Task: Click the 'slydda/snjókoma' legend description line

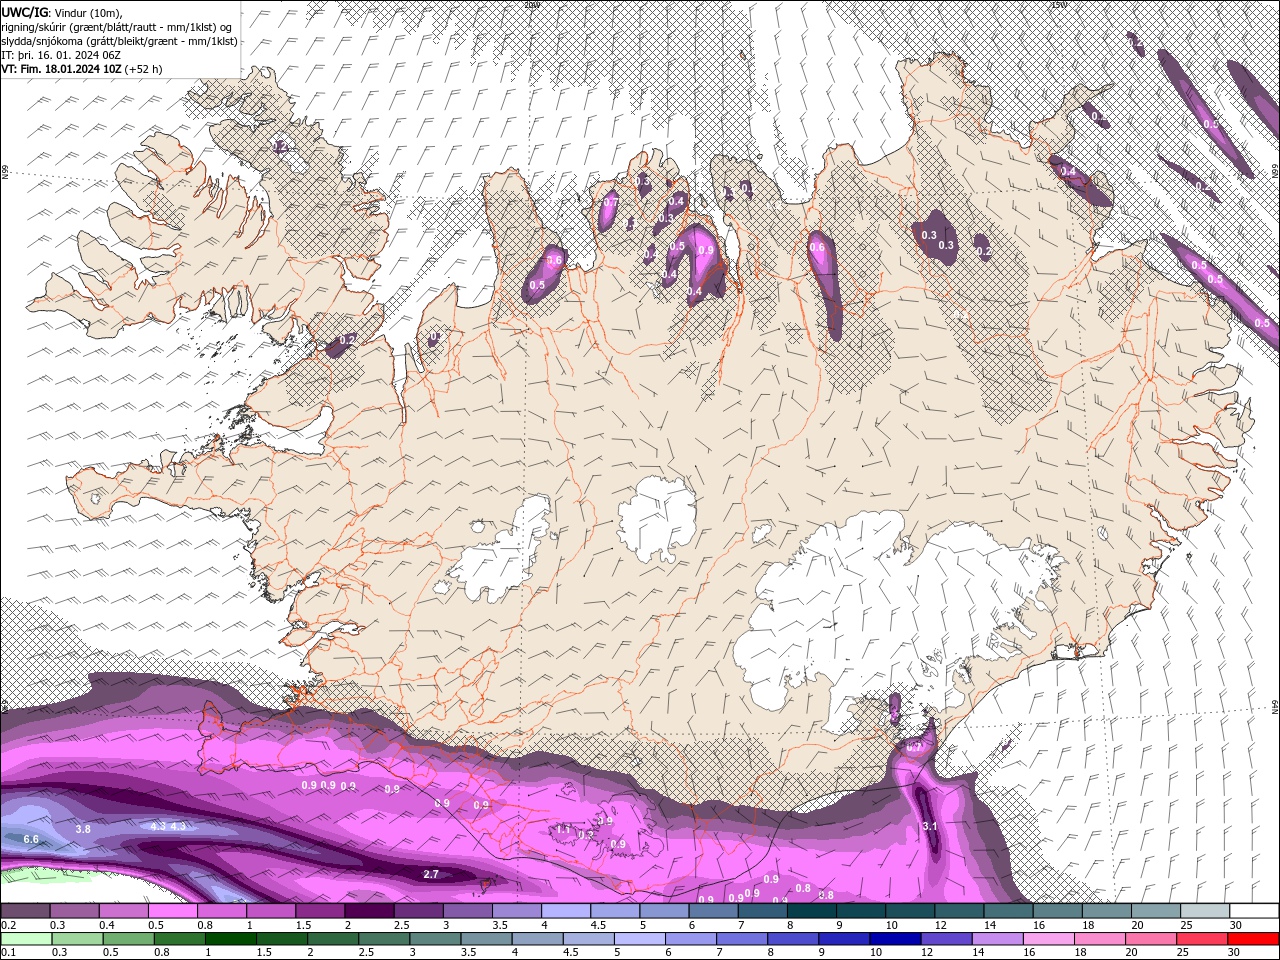Action: [x=119, y=41]
